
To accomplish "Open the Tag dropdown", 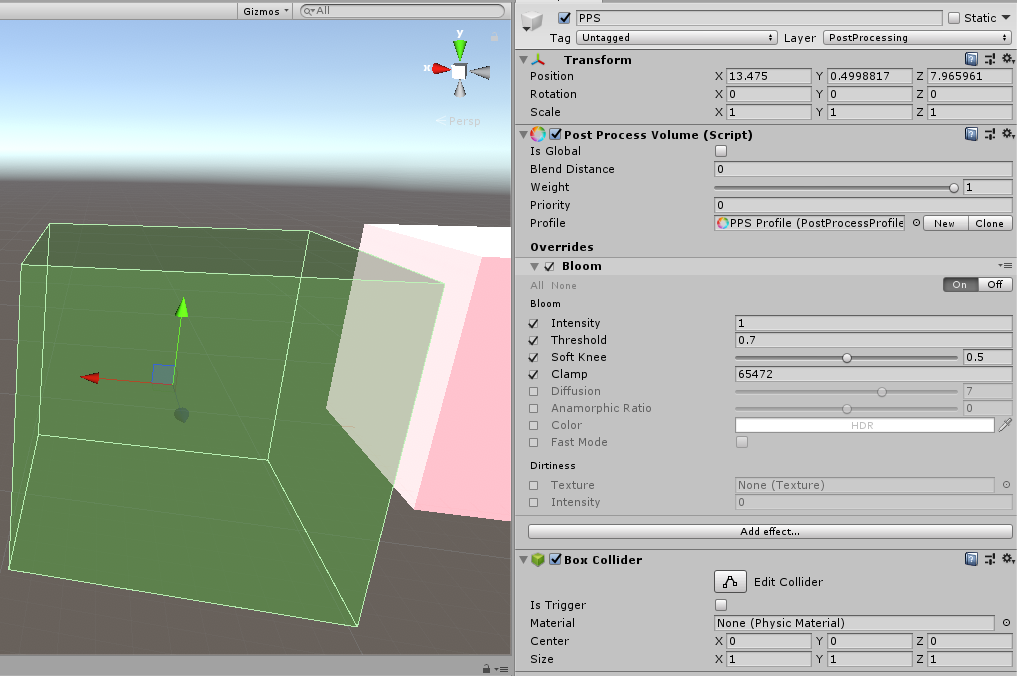I will pyautogui.click(x=675, y=36).
